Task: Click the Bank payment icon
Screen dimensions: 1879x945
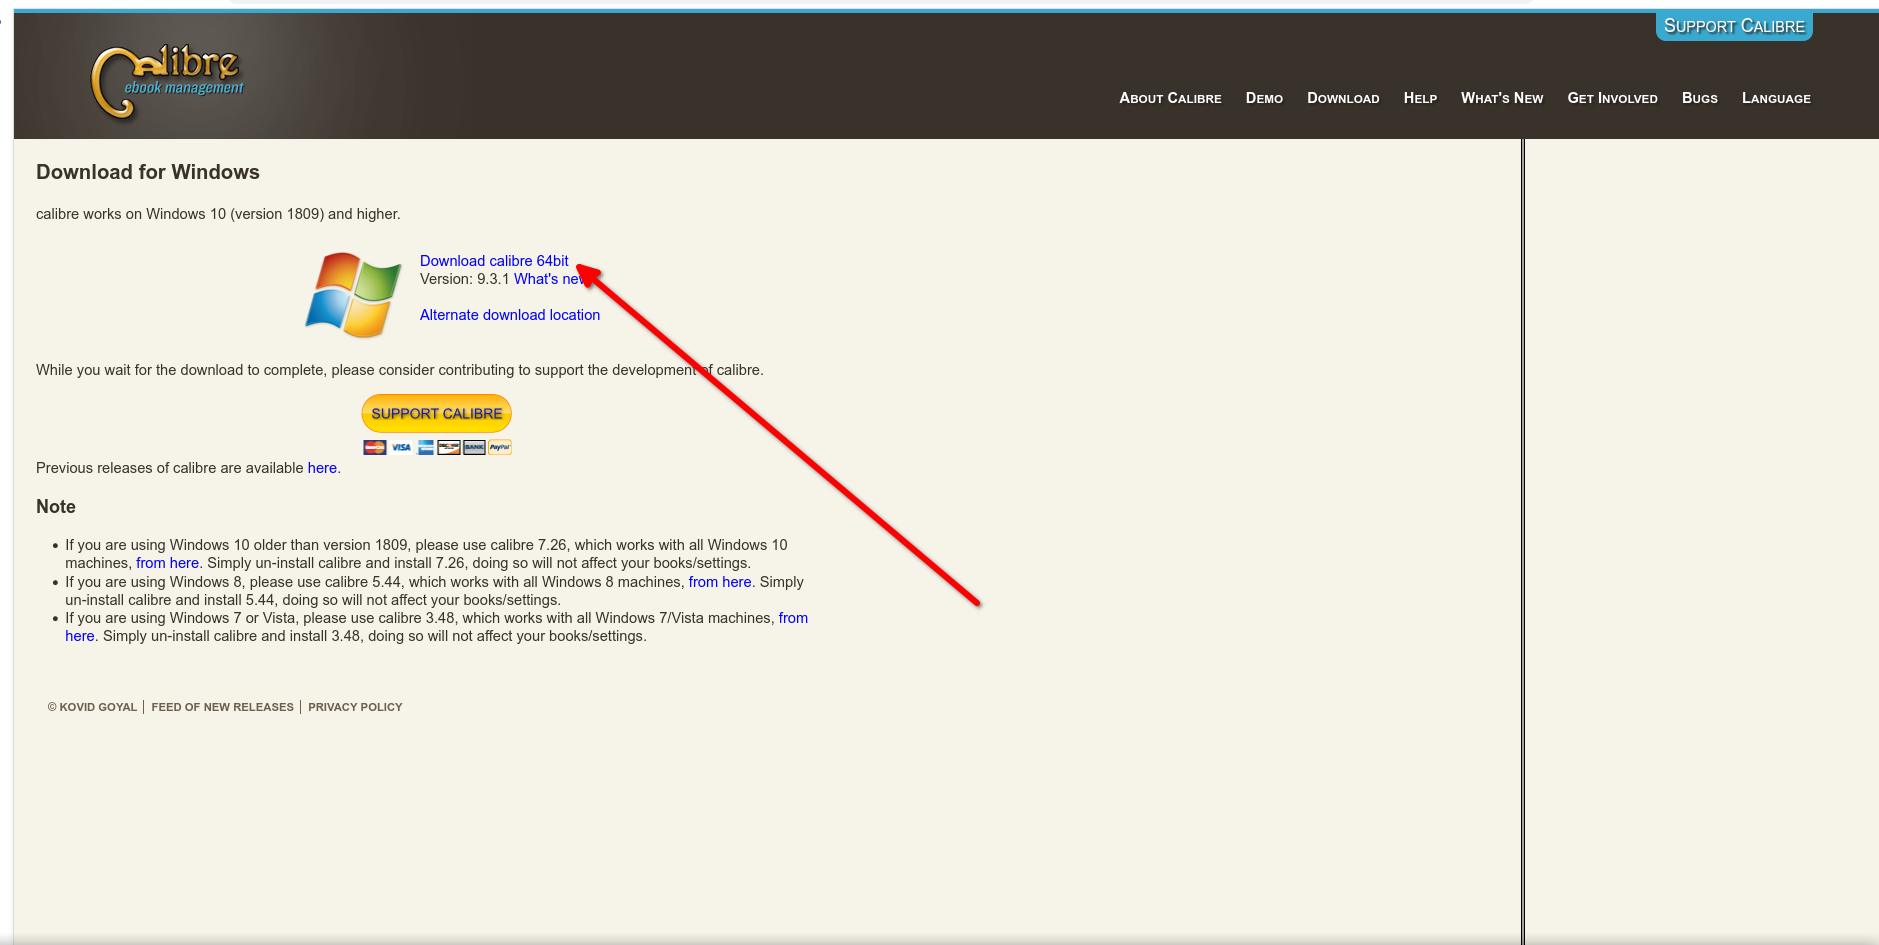Action: (474, 447)
